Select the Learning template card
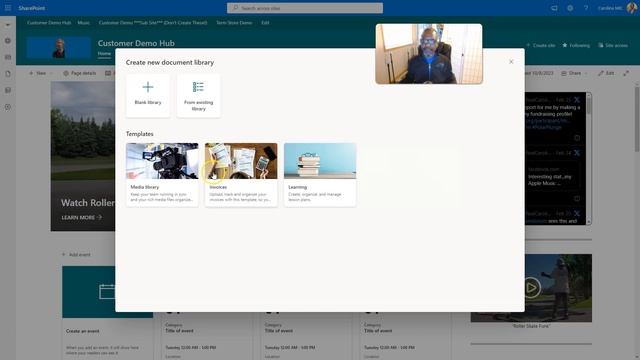This screenshot has width=640, height=360. click(x=320, y=175)
